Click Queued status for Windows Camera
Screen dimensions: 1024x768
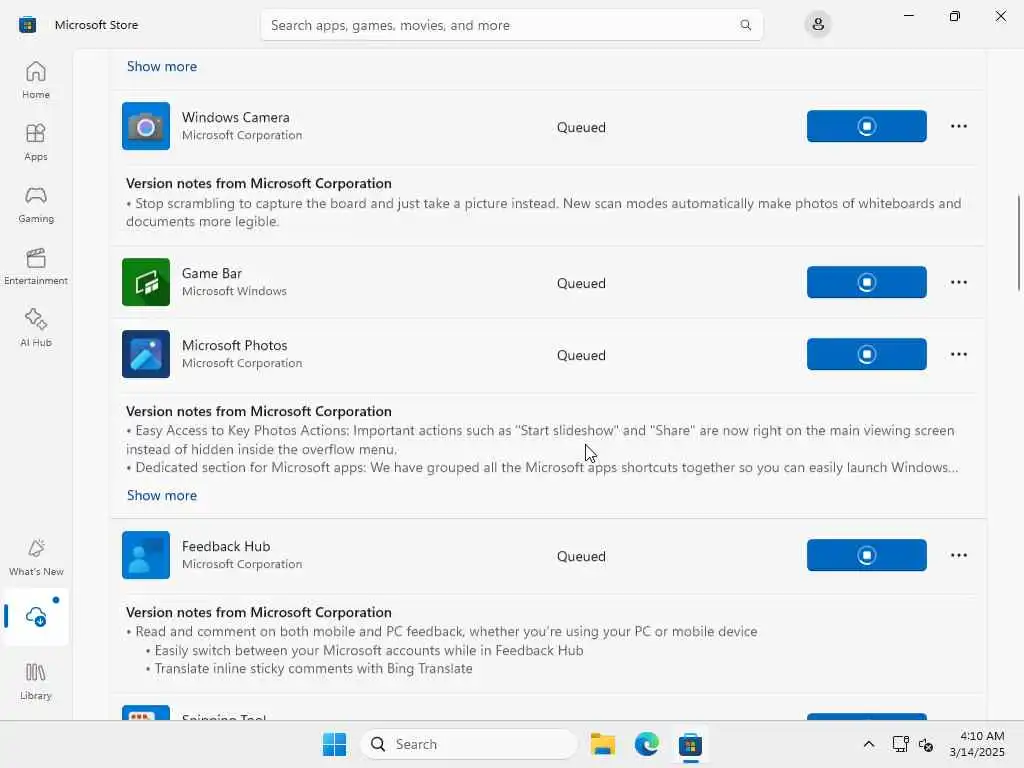pyautogui.click(x=581, y=127)
